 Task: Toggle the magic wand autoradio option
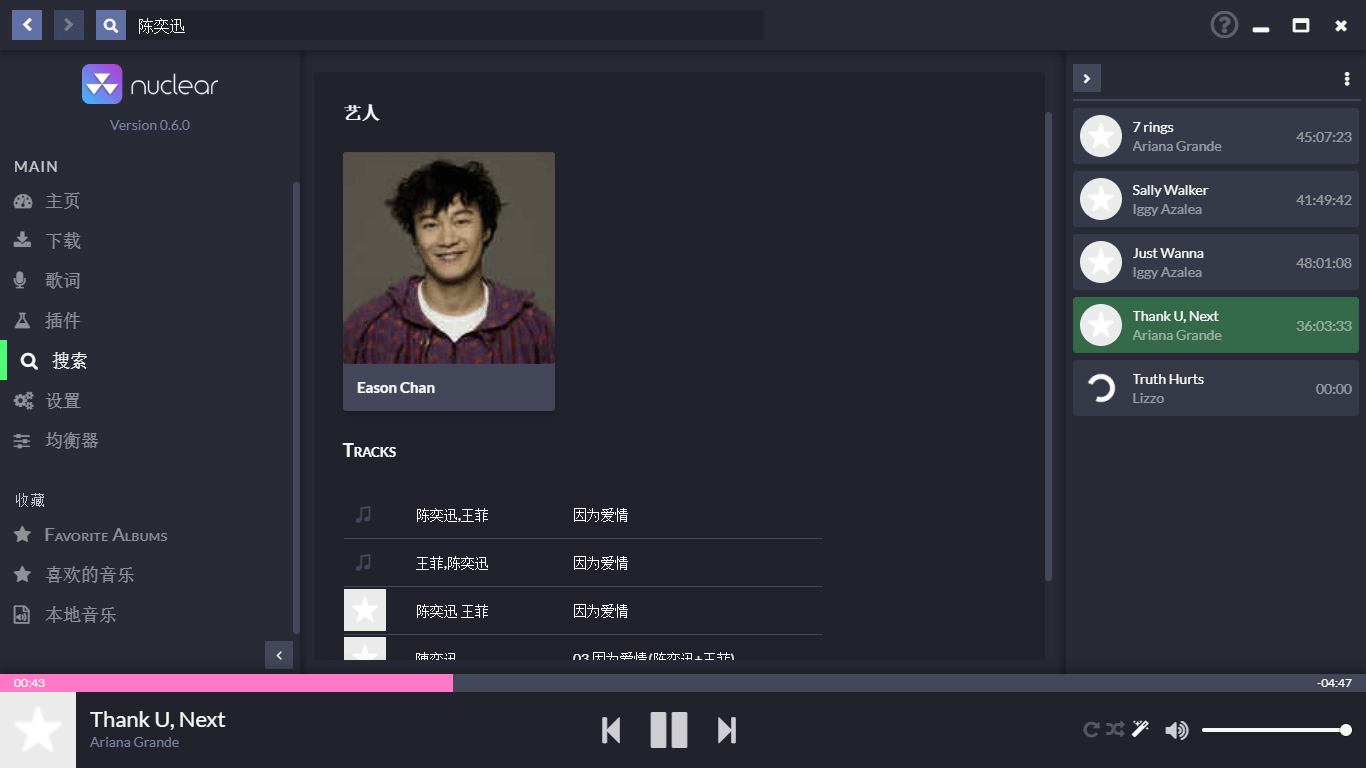[1140, 729]
